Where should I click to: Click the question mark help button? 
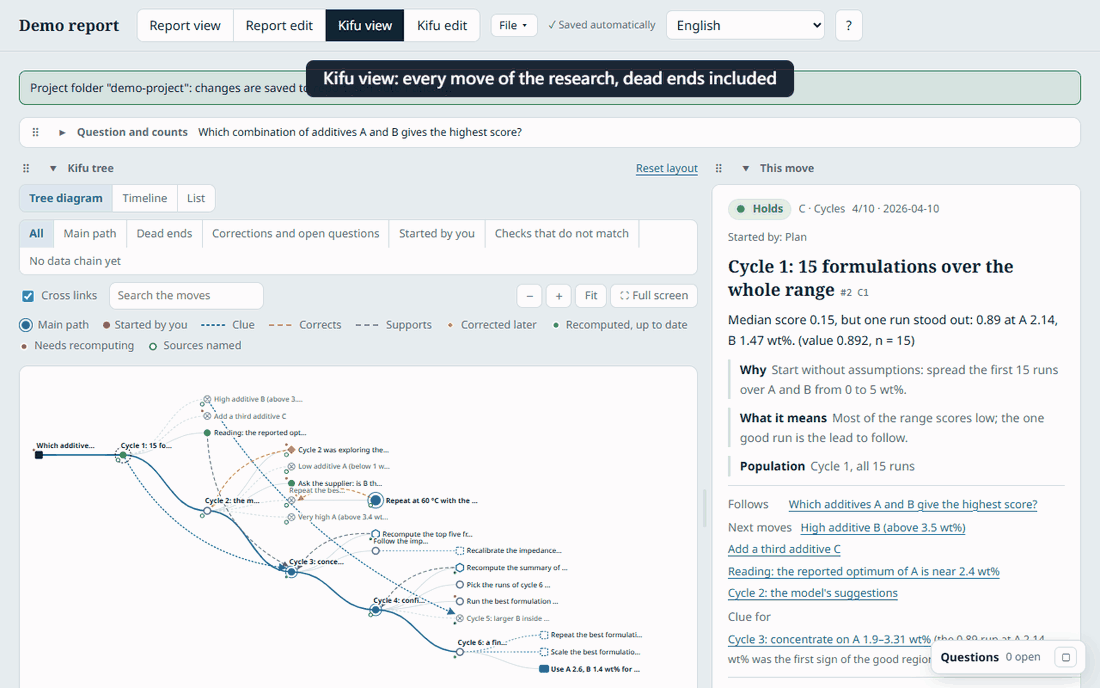click(848, 25)
